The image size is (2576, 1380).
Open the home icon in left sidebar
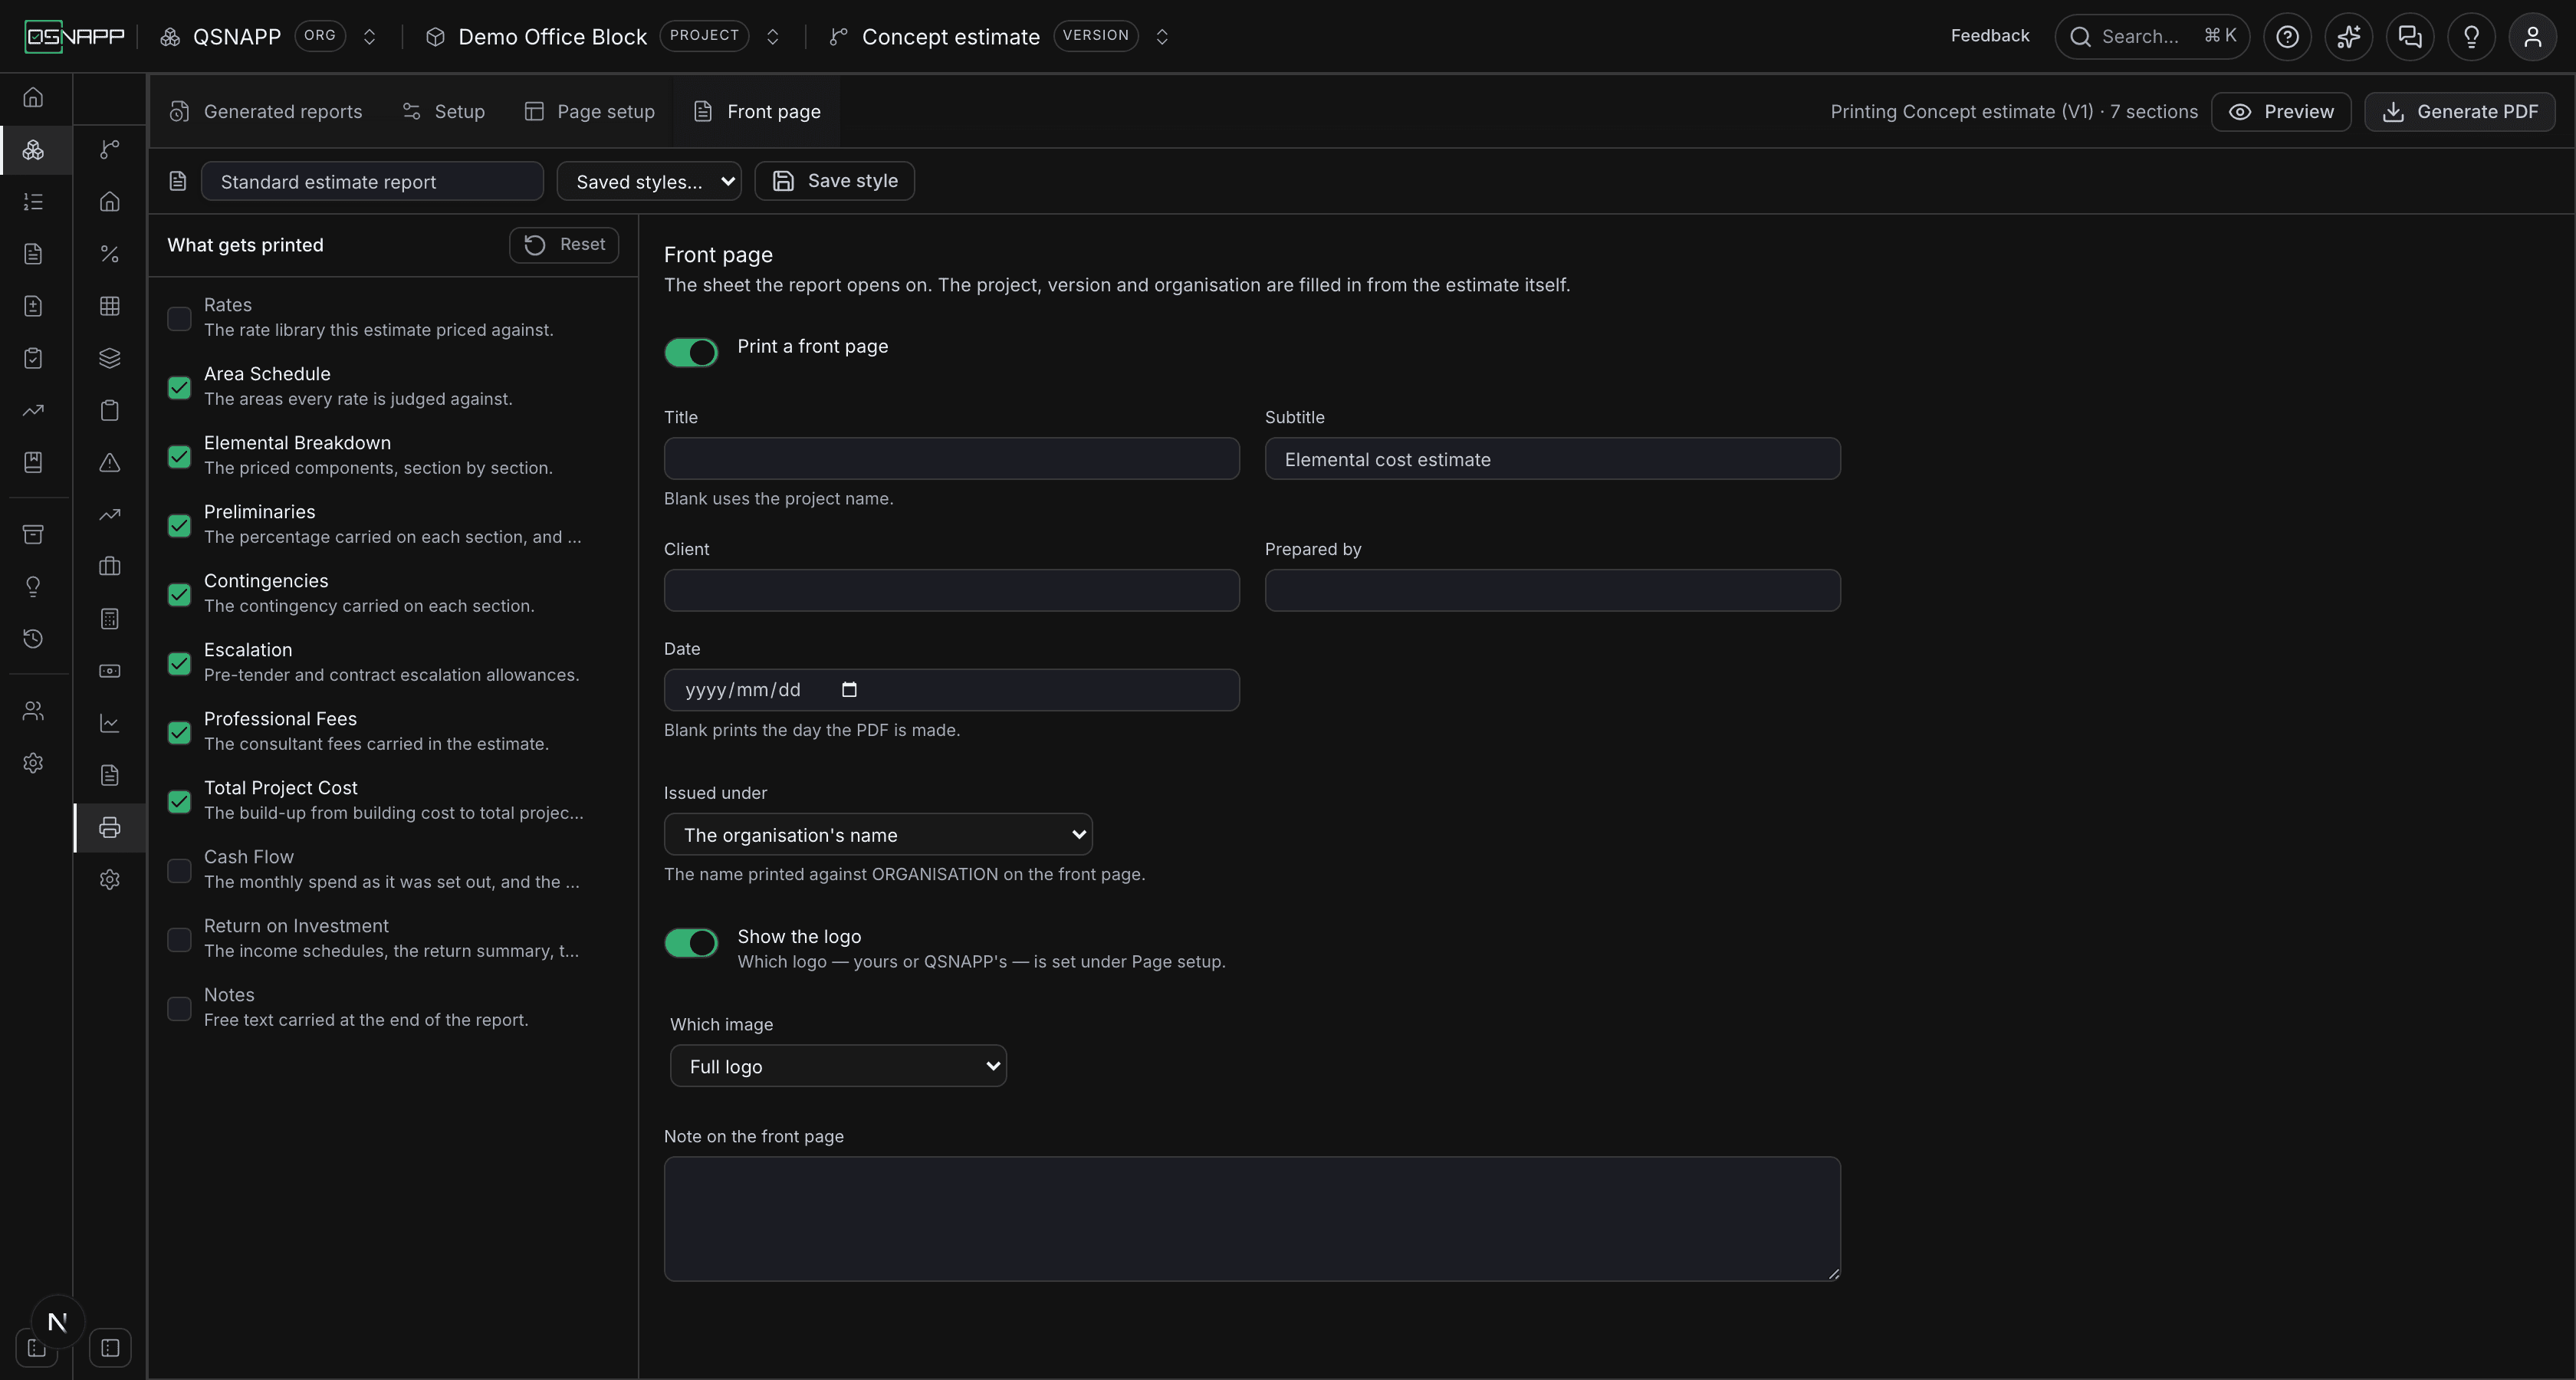[x=33, y=97]
